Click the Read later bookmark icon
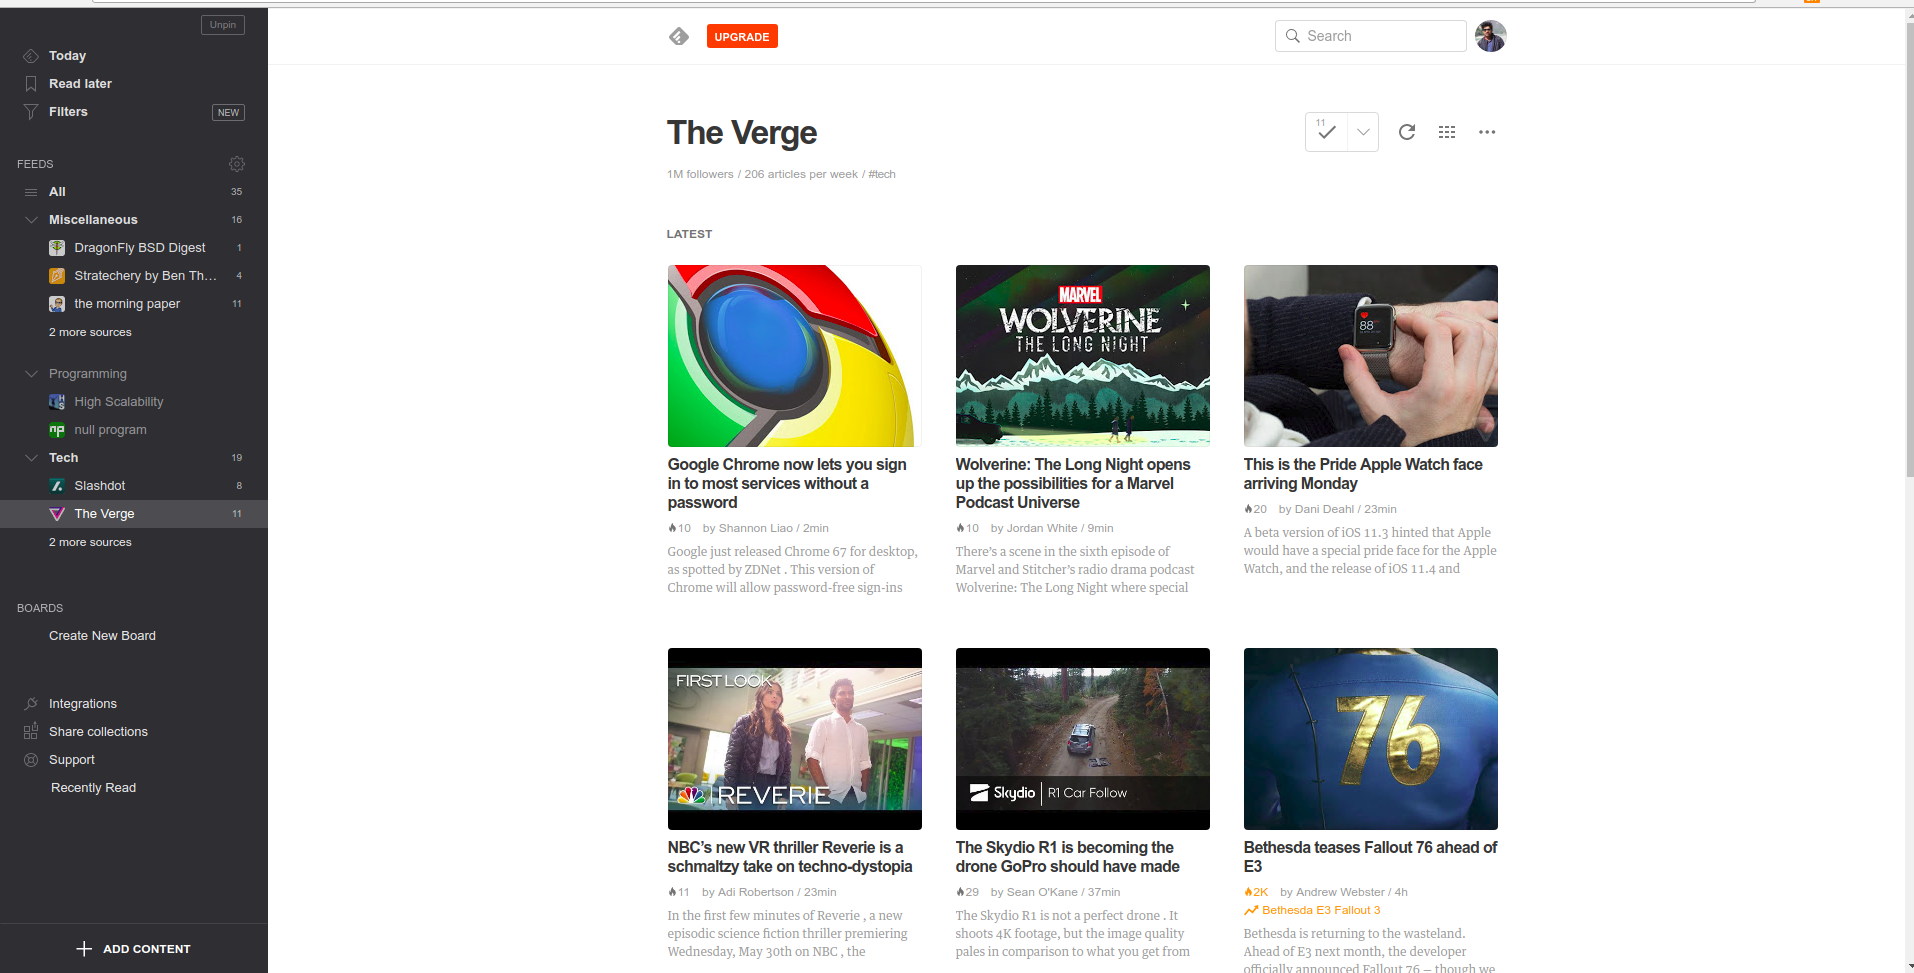The width and height of the screenshot is (1914, 973). [x=31, y=84]
